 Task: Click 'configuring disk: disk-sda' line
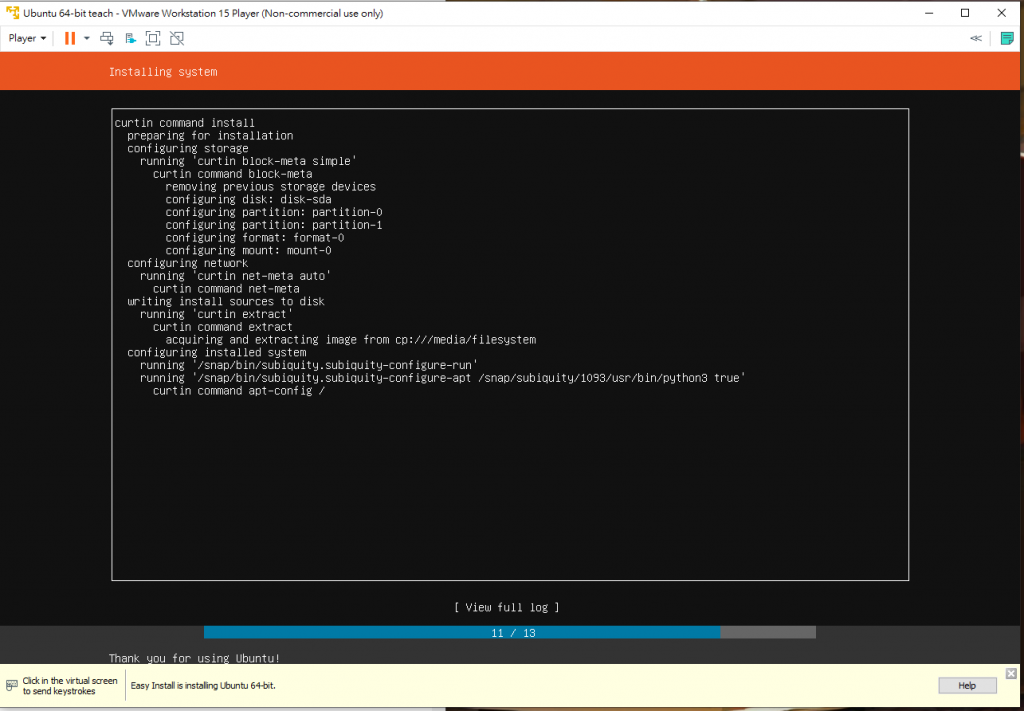(249, 199)
